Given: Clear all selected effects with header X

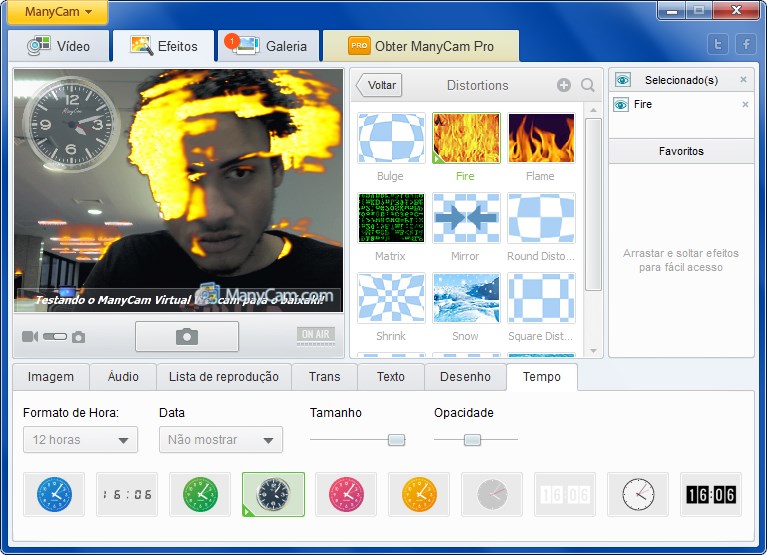Looking at the screenshot, I should pyautogui.click(x=743, y=79).
